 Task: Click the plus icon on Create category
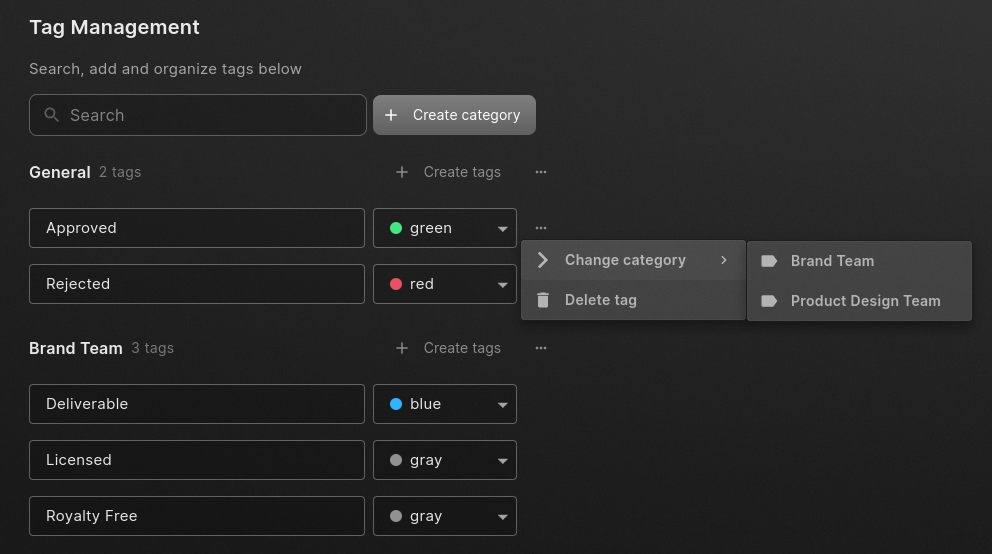tap(391, 115)
